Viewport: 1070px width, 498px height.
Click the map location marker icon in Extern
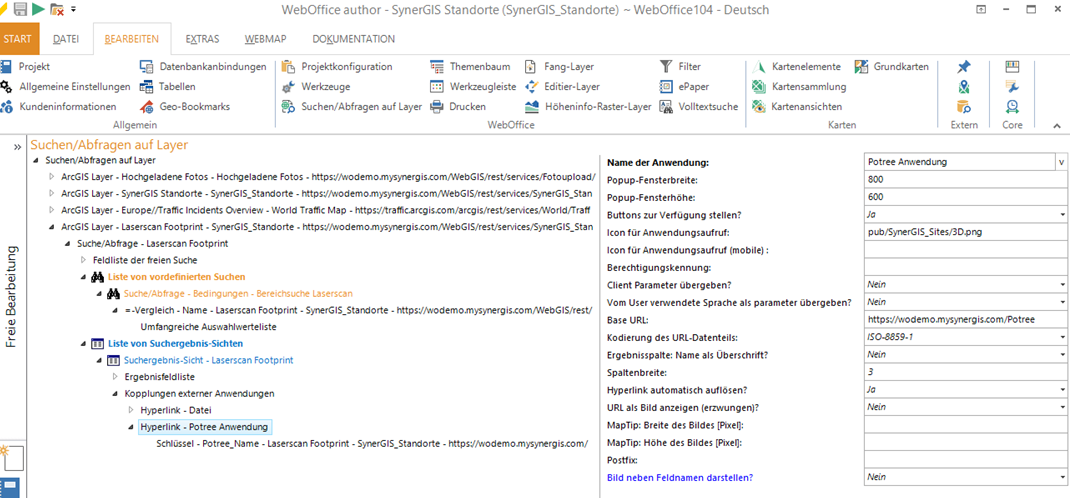pyautogui.click(x=964, y=87)
